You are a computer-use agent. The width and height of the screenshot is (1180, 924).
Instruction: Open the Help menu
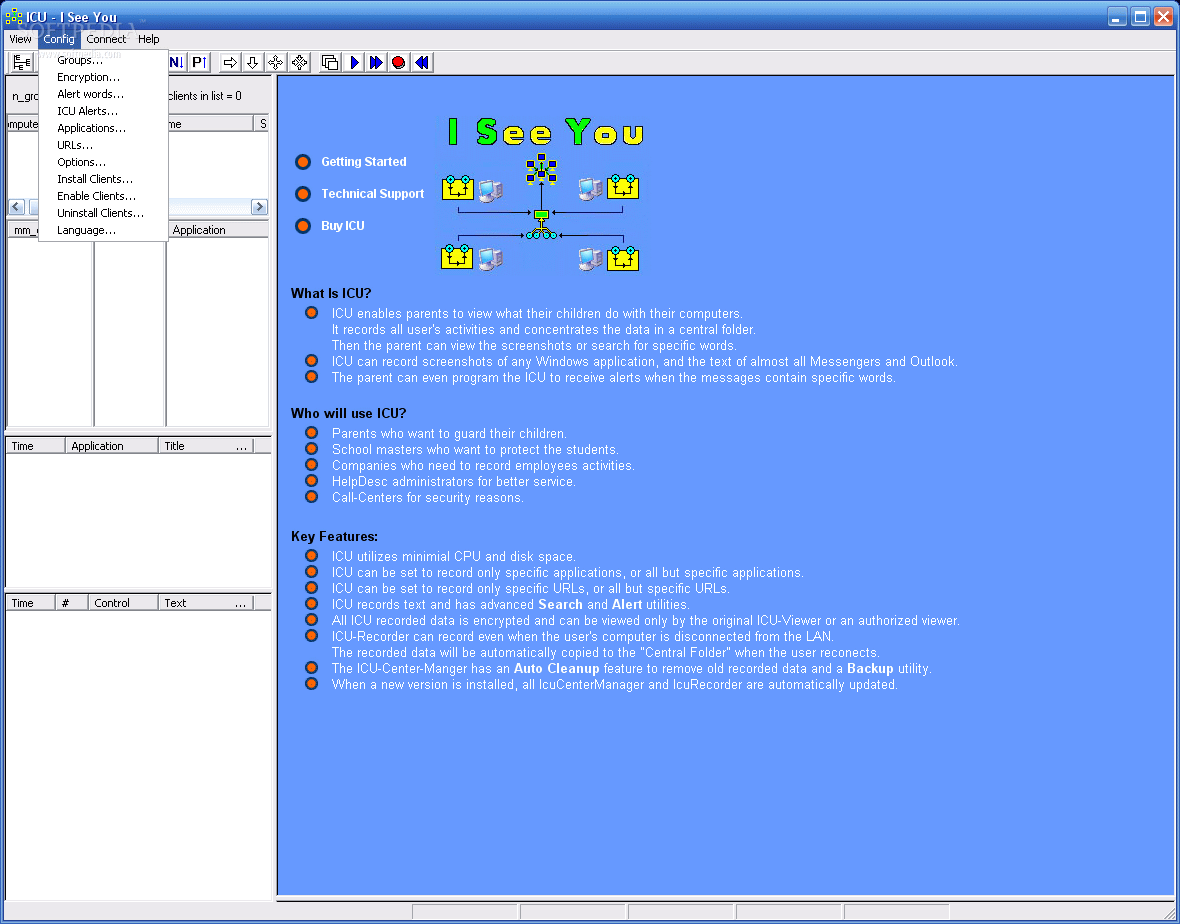tap(148, 39)
